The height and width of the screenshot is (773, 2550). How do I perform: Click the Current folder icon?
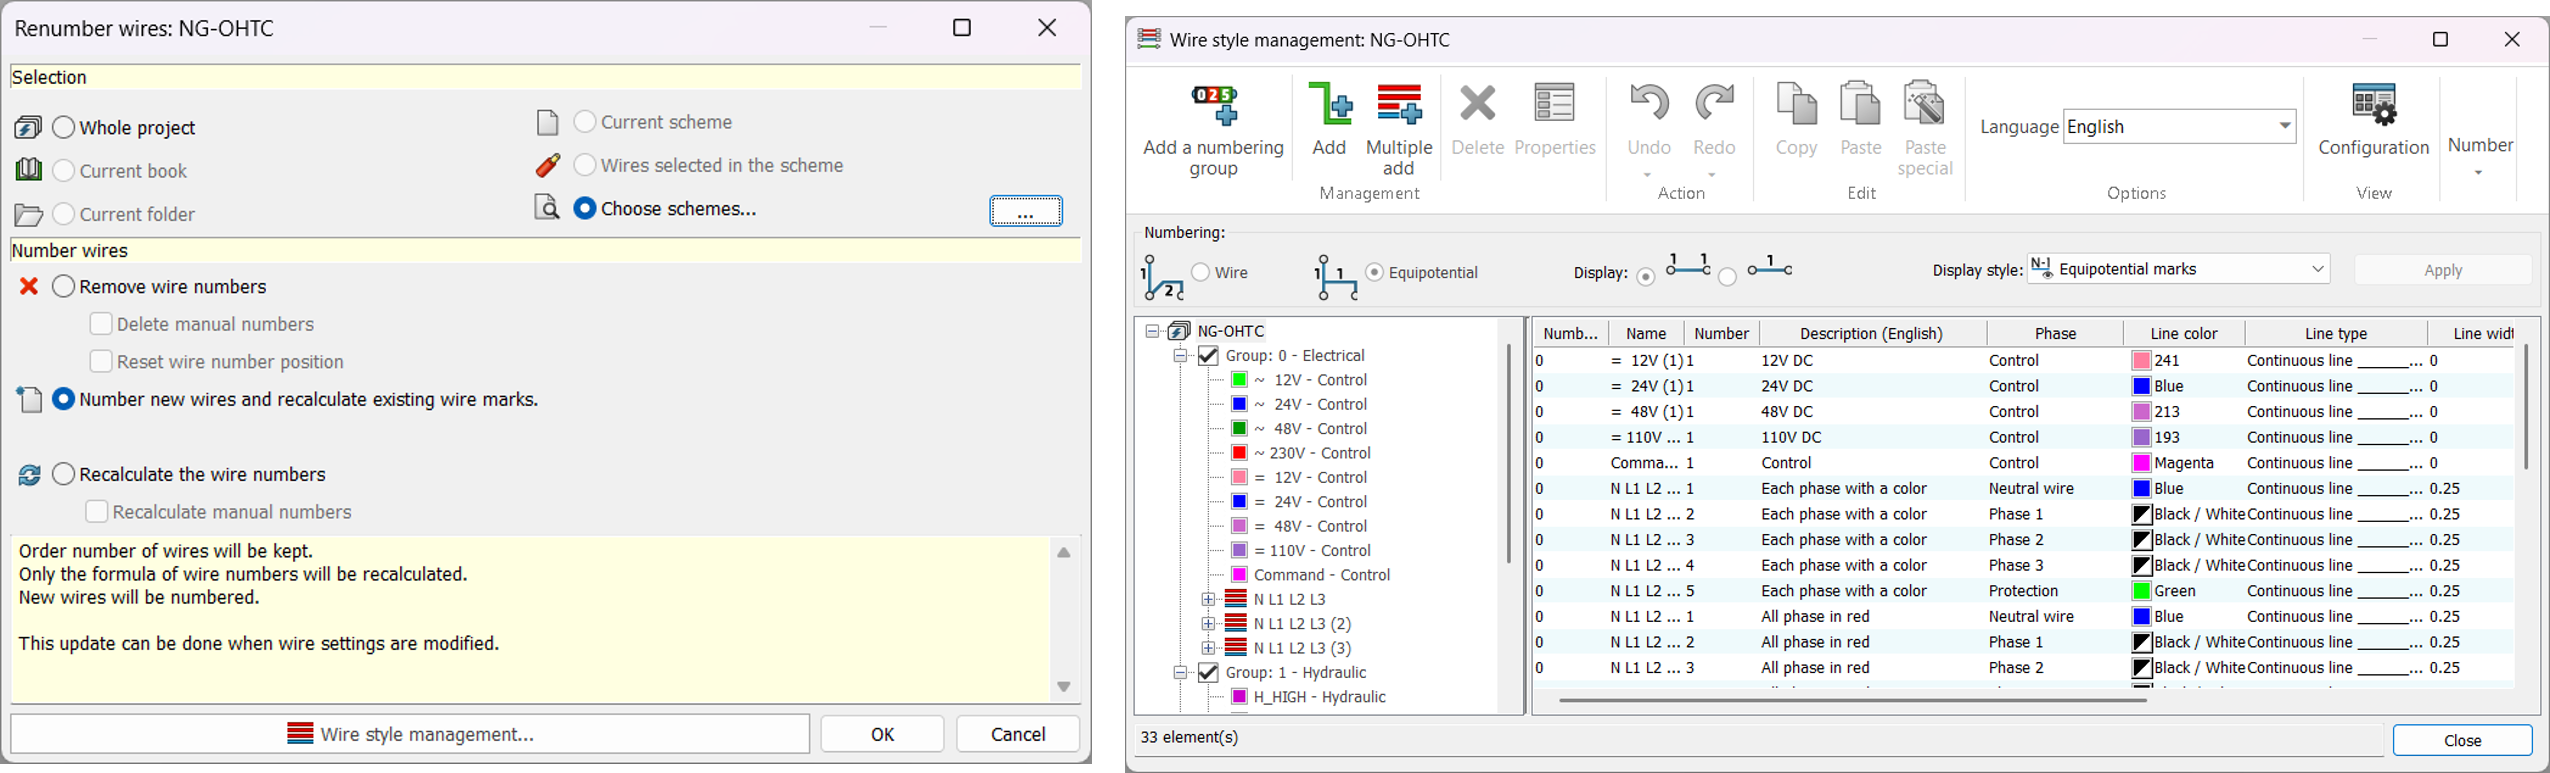tap(28, 214)
